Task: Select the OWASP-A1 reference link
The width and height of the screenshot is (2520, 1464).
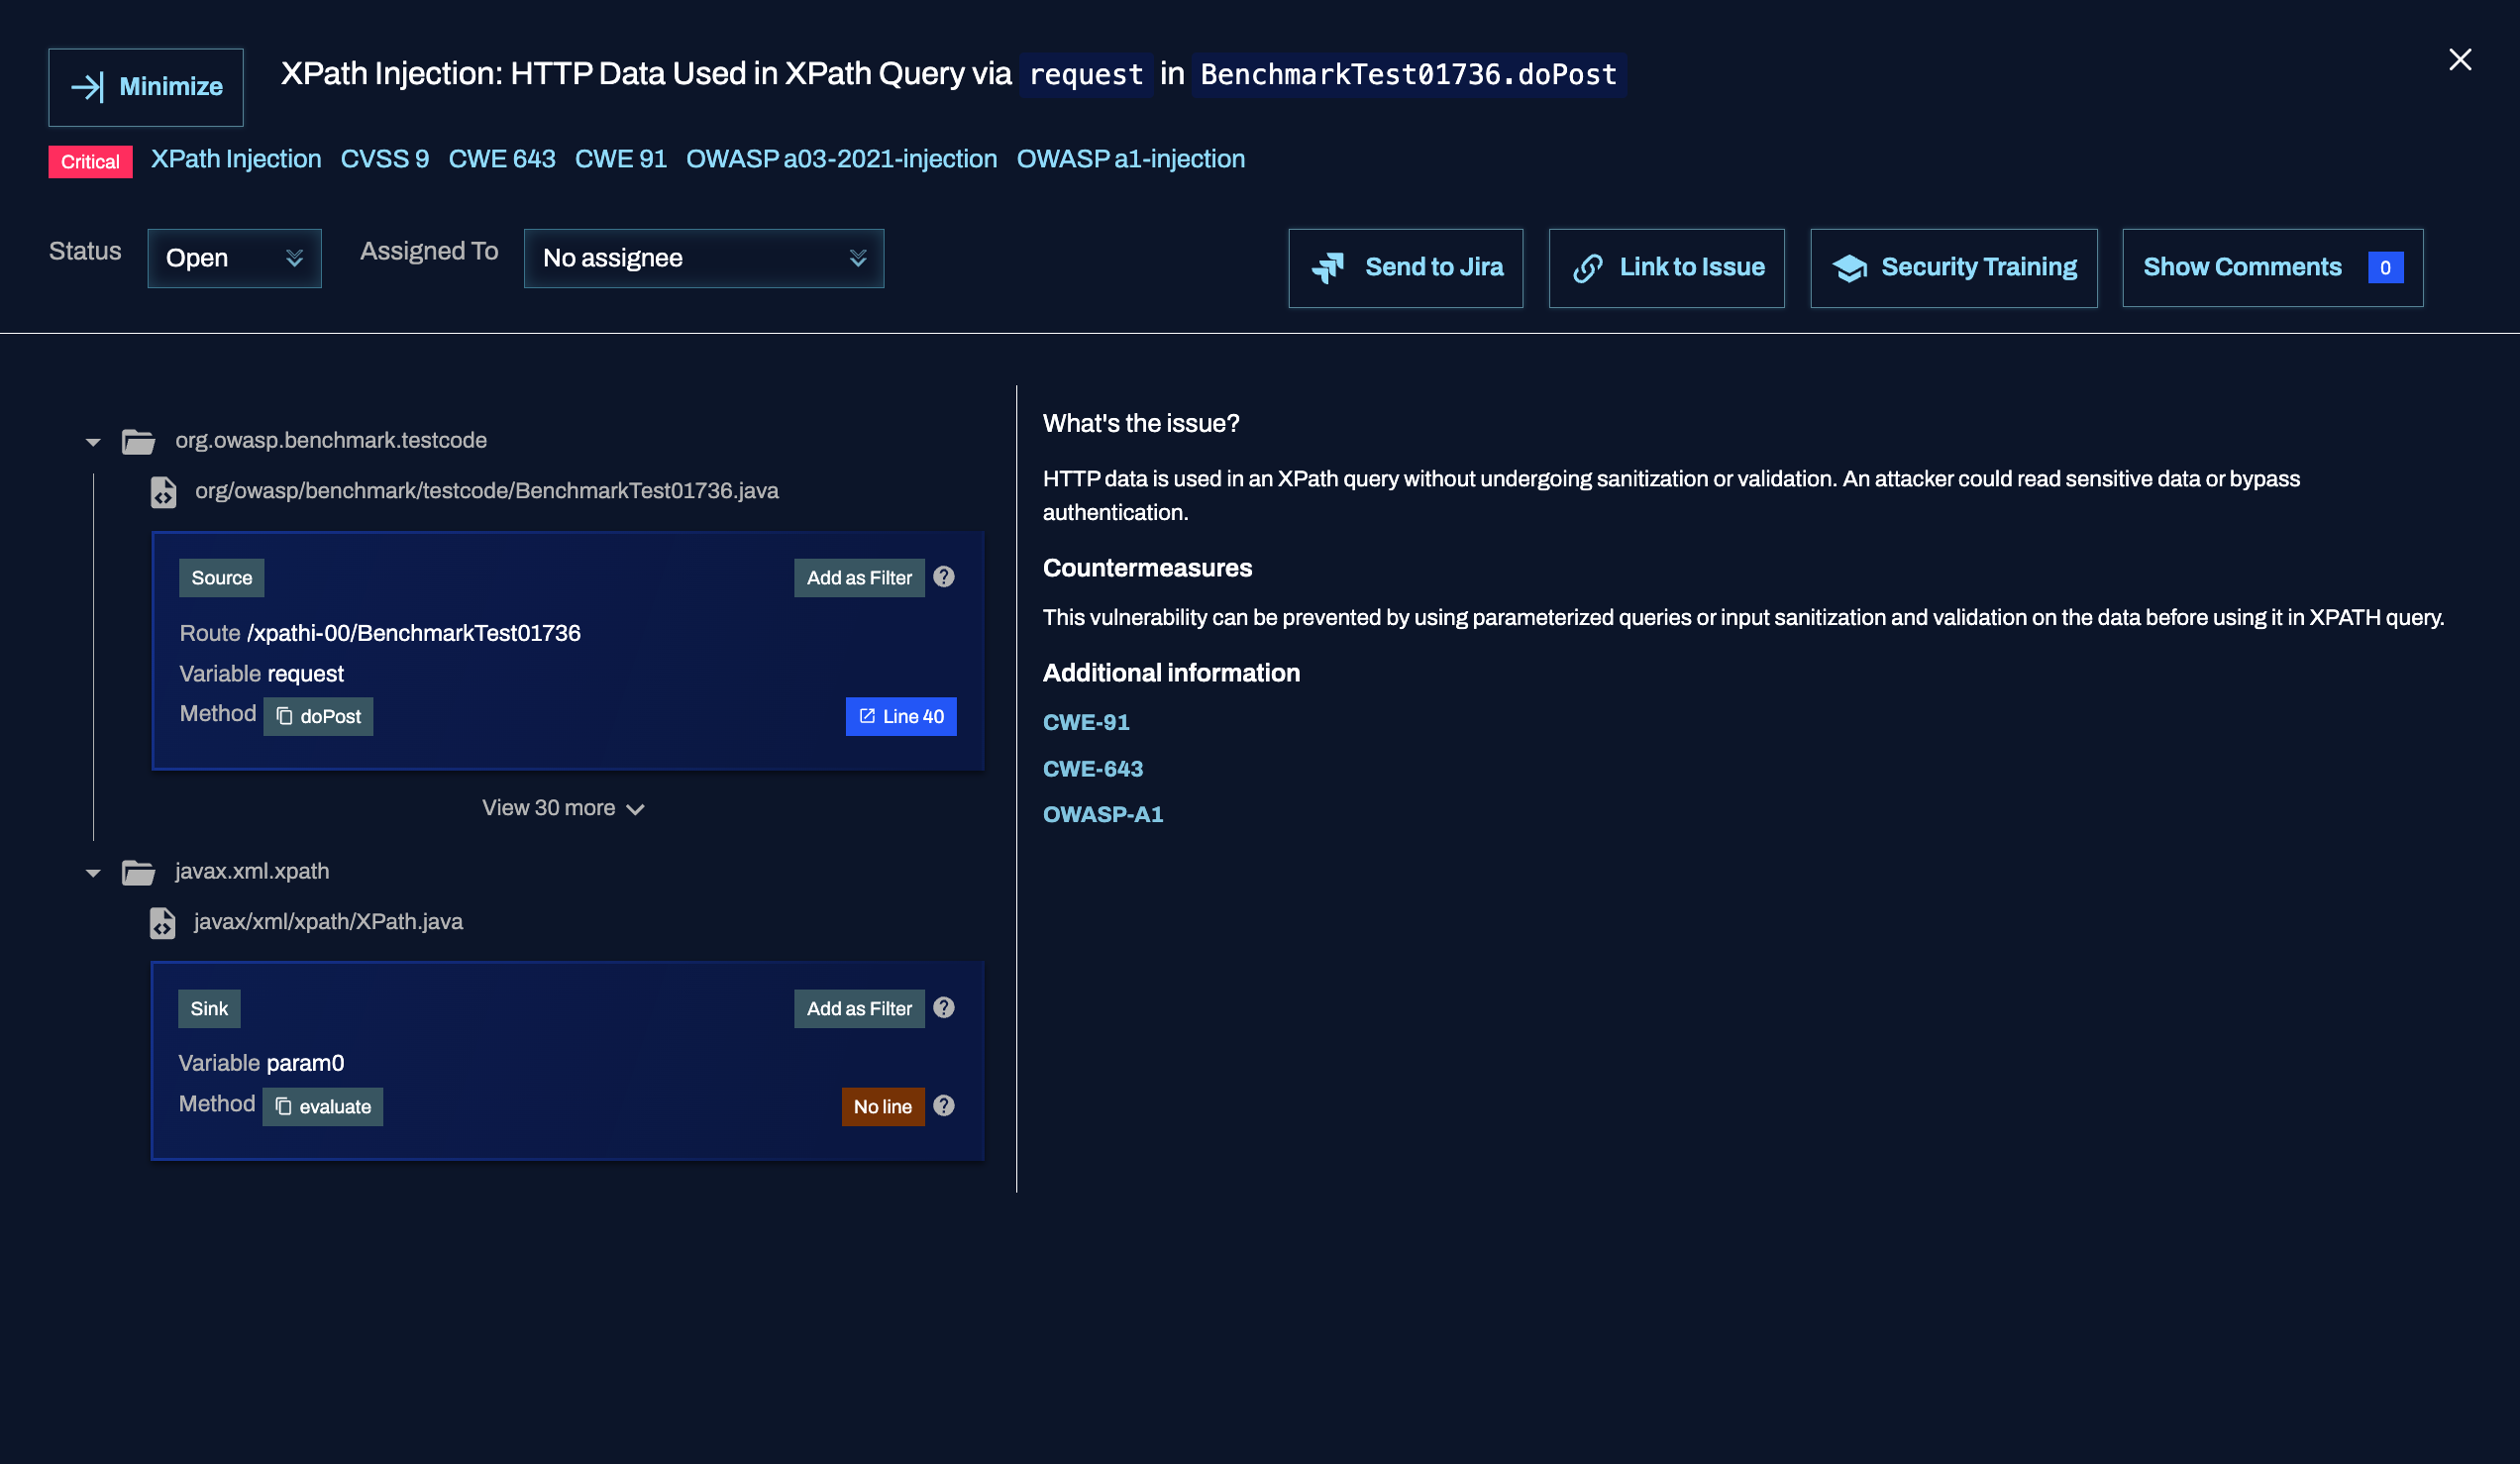Action: (x=1103, y=814)
